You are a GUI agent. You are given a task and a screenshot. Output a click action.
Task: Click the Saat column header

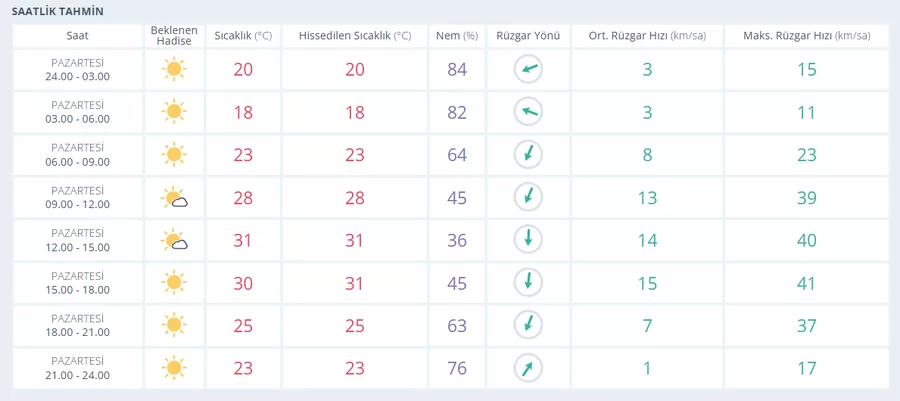click(x=77, y=36)
